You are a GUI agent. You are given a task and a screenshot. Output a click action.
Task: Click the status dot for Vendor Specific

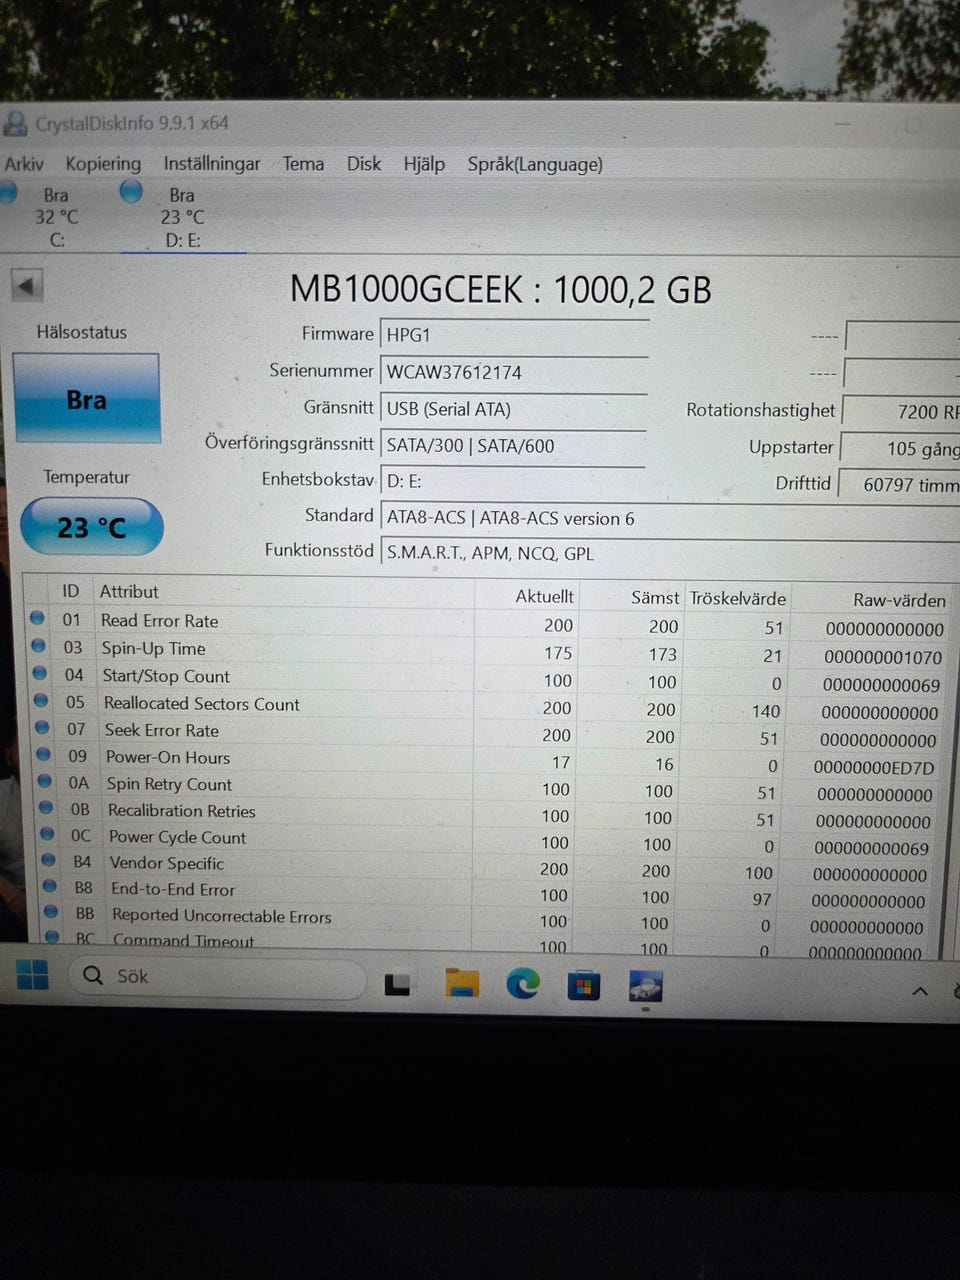coord(49,859)
